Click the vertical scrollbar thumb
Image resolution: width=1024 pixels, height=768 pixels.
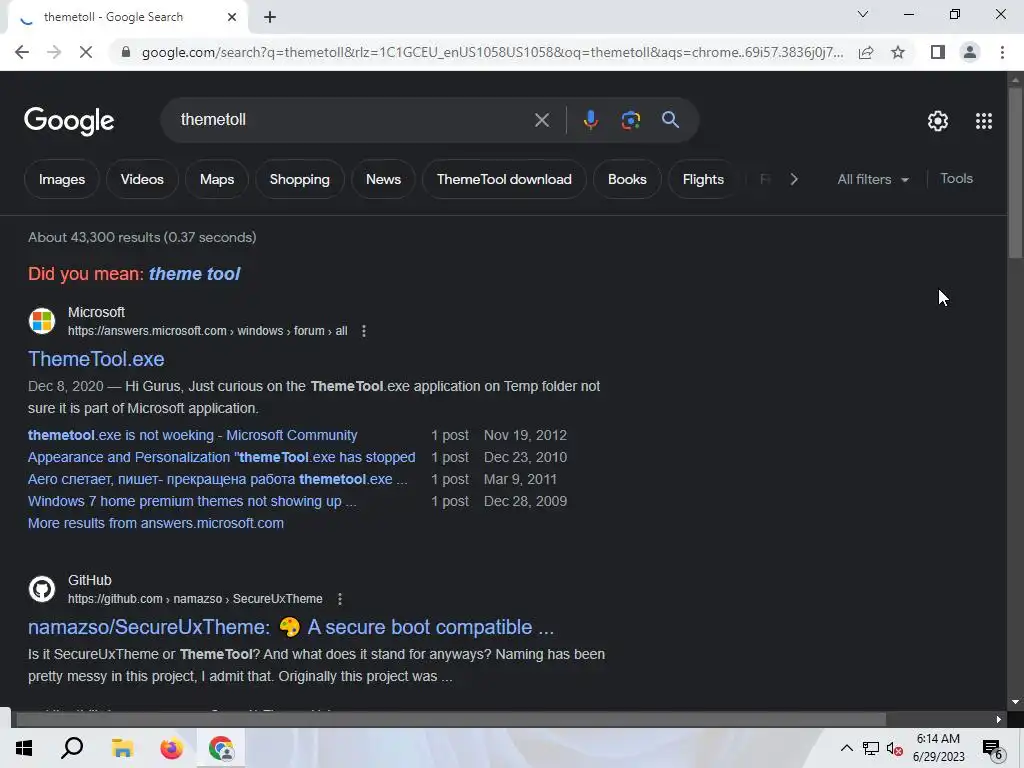pyautogui.click(x=1016, y=172)
